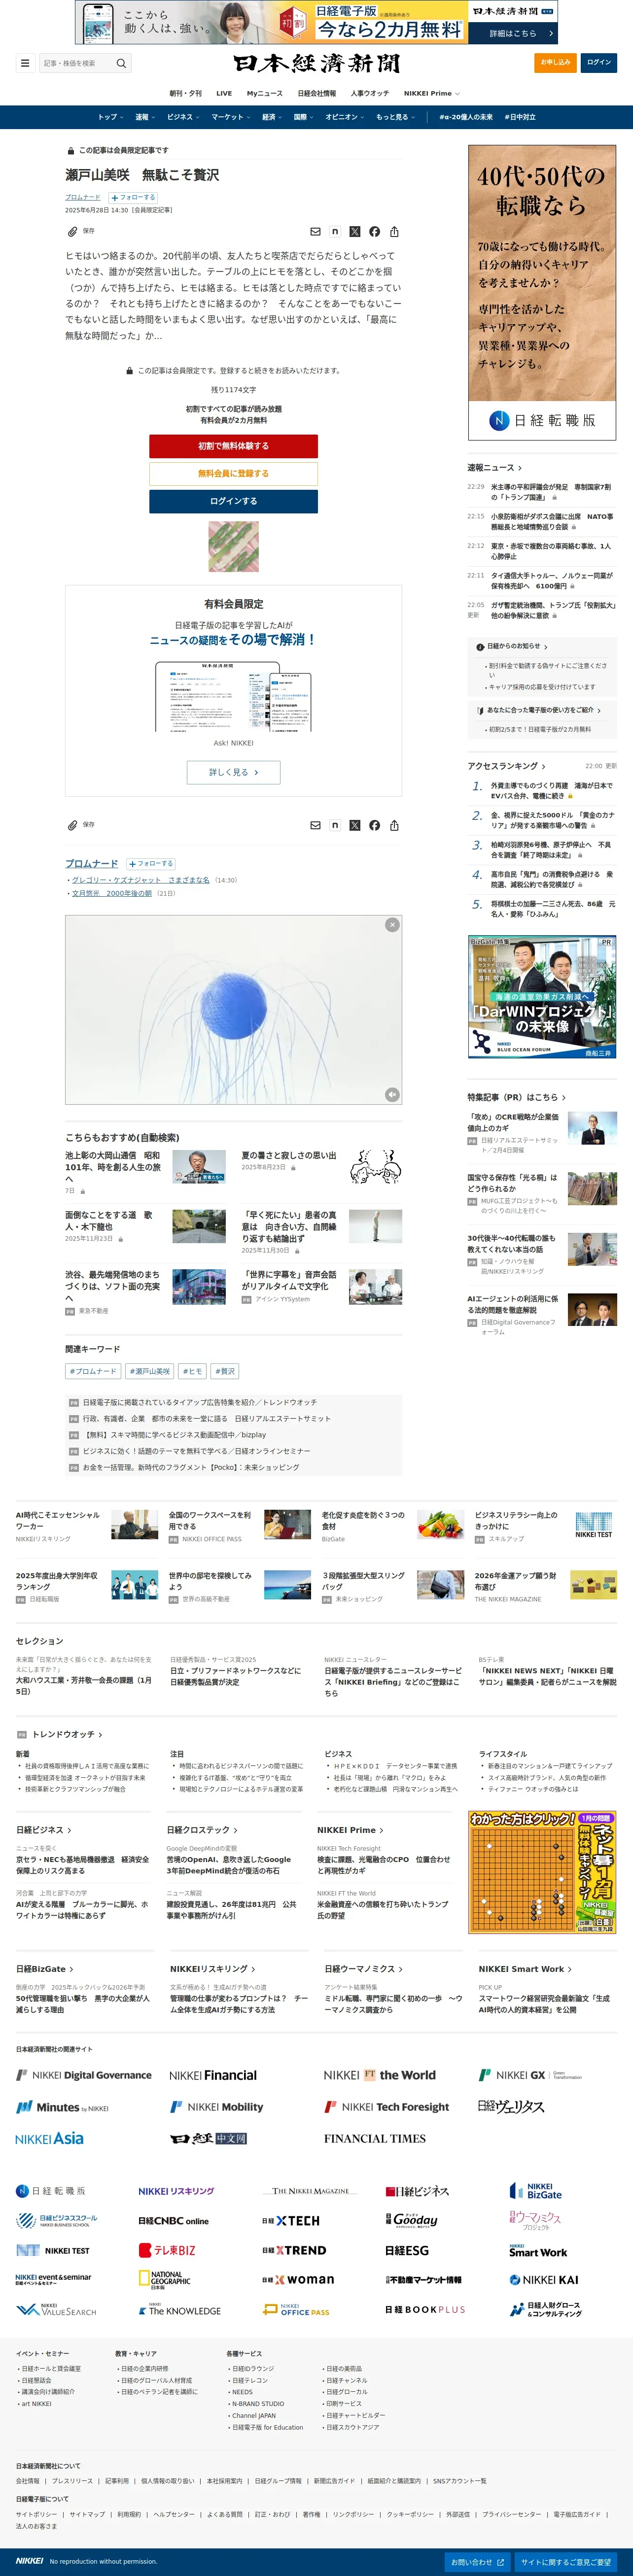The image size is (633, 2576).
Task: Click the save clip icon below the Ask! NIKKEI box
Action: click(72, 825)
